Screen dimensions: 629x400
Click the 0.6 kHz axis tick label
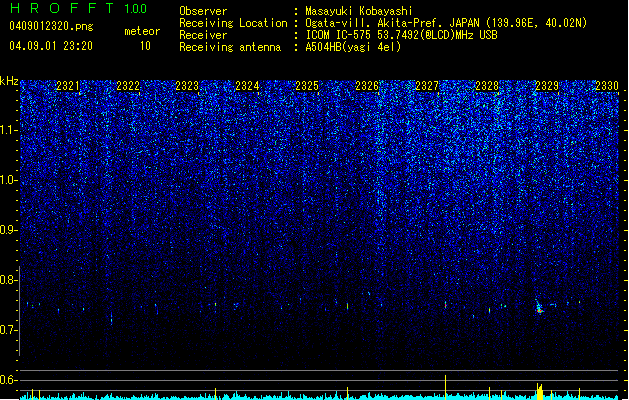pos(9,380)
